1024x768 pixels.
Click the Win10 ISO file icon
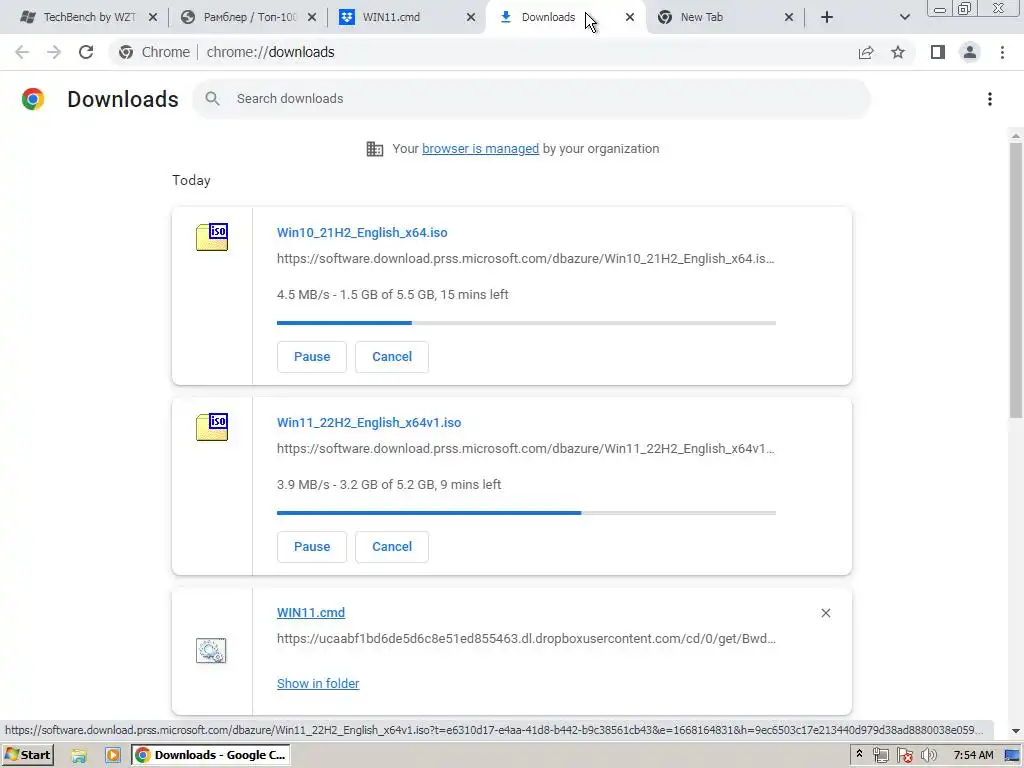(212, 237)
